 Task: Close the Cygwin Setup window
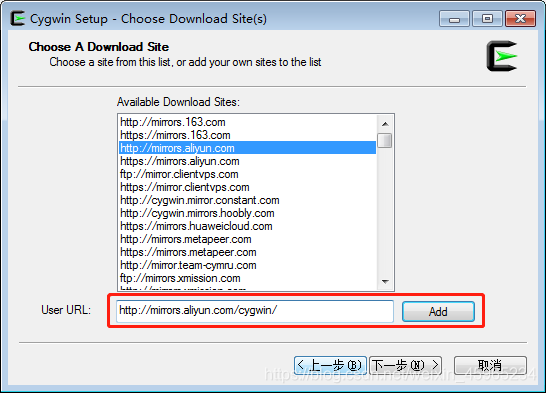click(520, 19)
